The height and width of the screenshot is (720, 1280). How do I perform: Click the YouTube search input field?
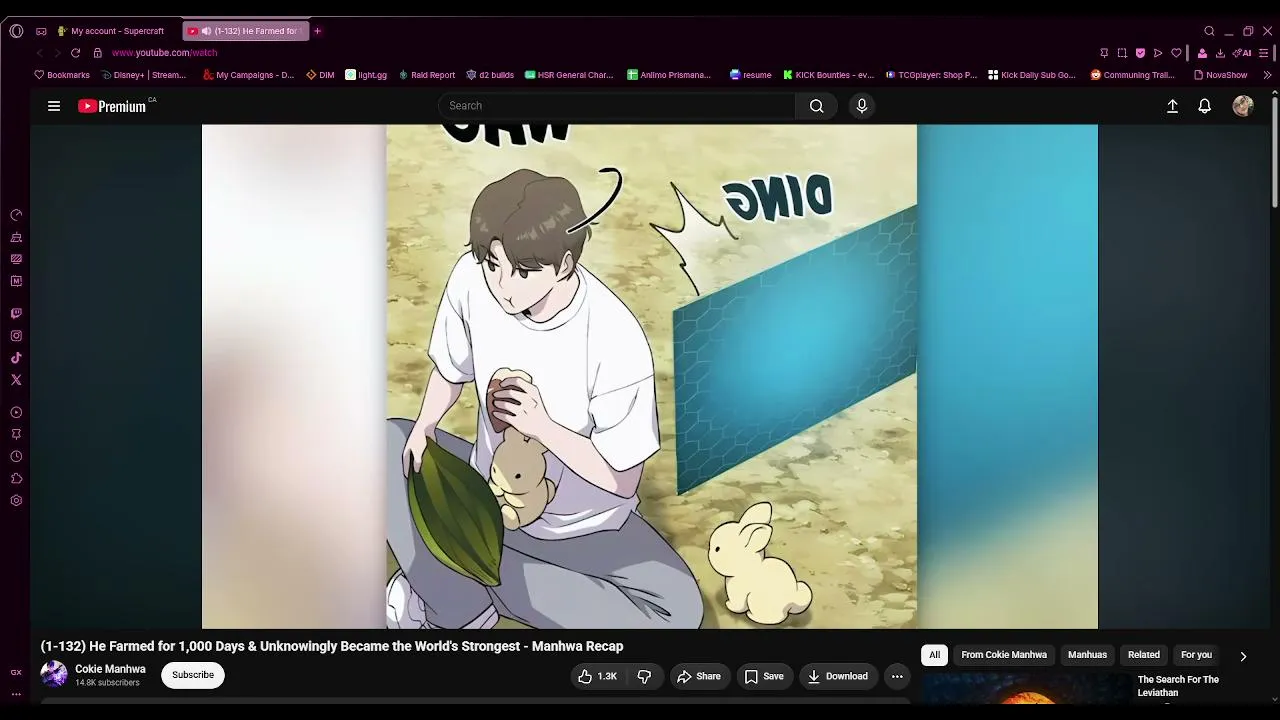(x=617, y=106)
